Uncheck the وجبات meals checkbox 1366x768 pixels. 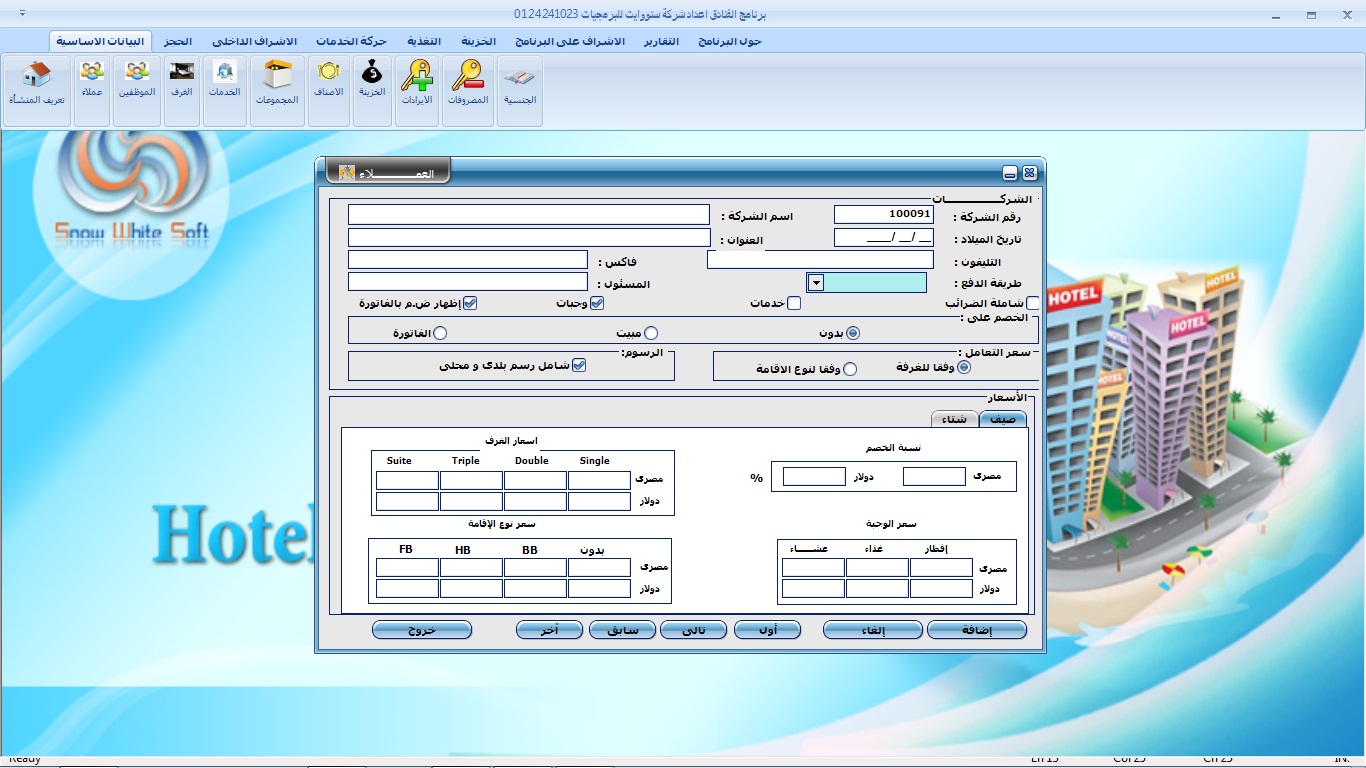(x=597, y=303)
